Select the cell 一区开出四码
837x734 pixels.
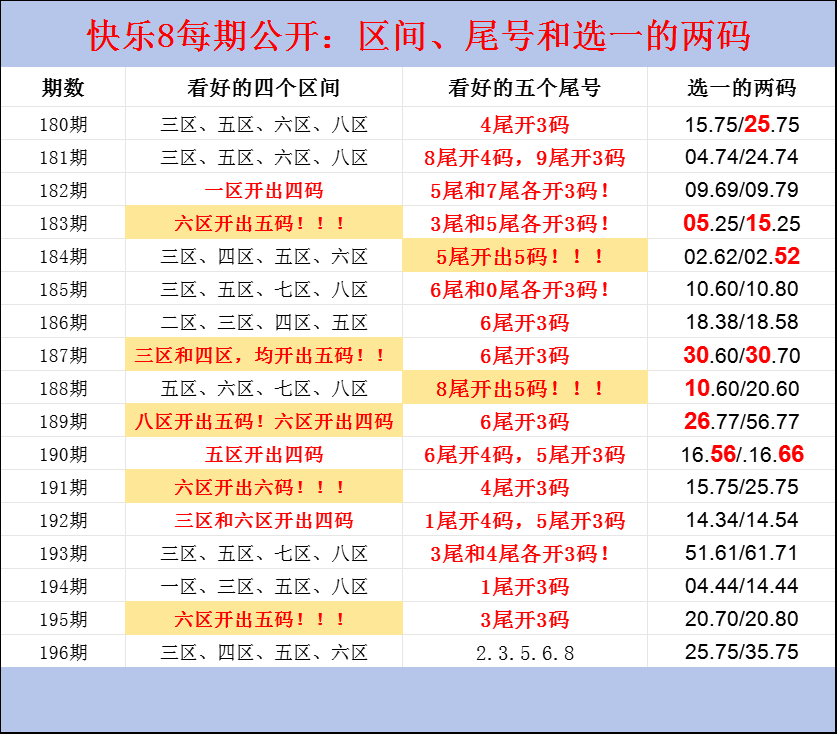(x=264, y=191)
